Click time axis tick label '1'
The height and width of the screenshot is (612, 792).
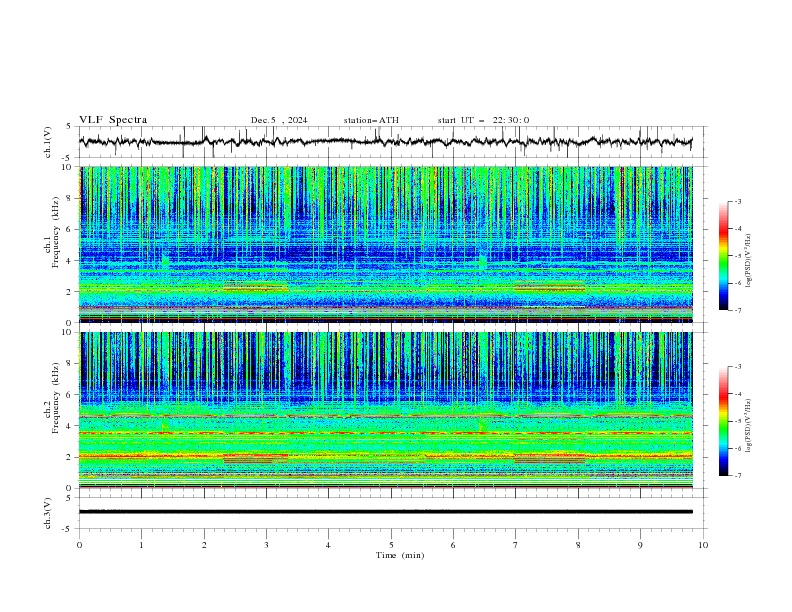click(x=141, y=545)
